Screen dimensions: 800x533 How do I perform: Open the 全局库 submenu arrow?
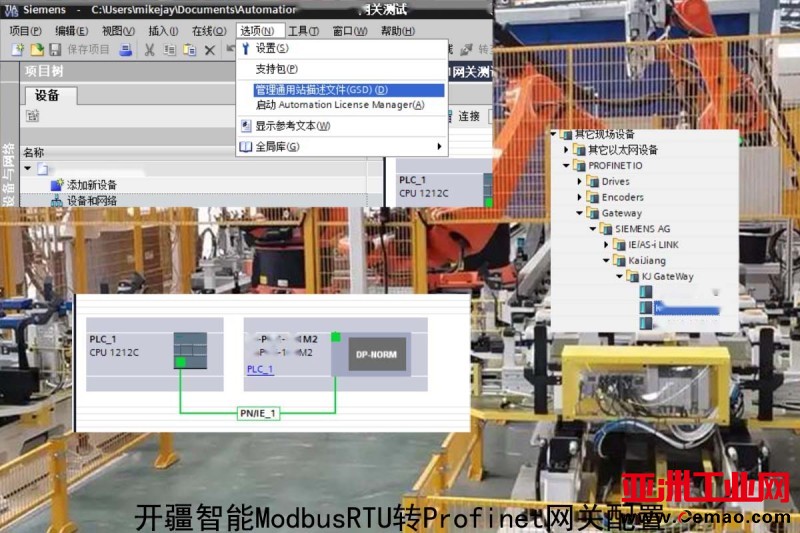click(x=439, y=147)
